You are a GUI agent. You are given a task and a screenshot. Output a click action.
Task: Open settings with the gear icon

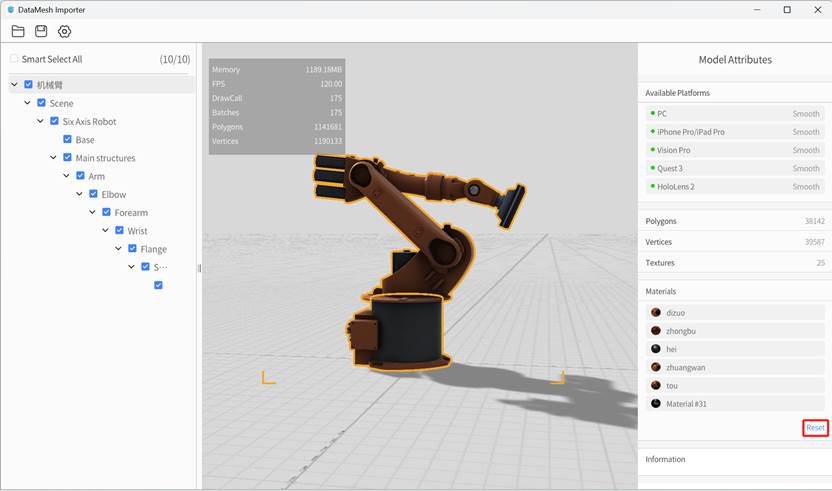coord(64,31)
